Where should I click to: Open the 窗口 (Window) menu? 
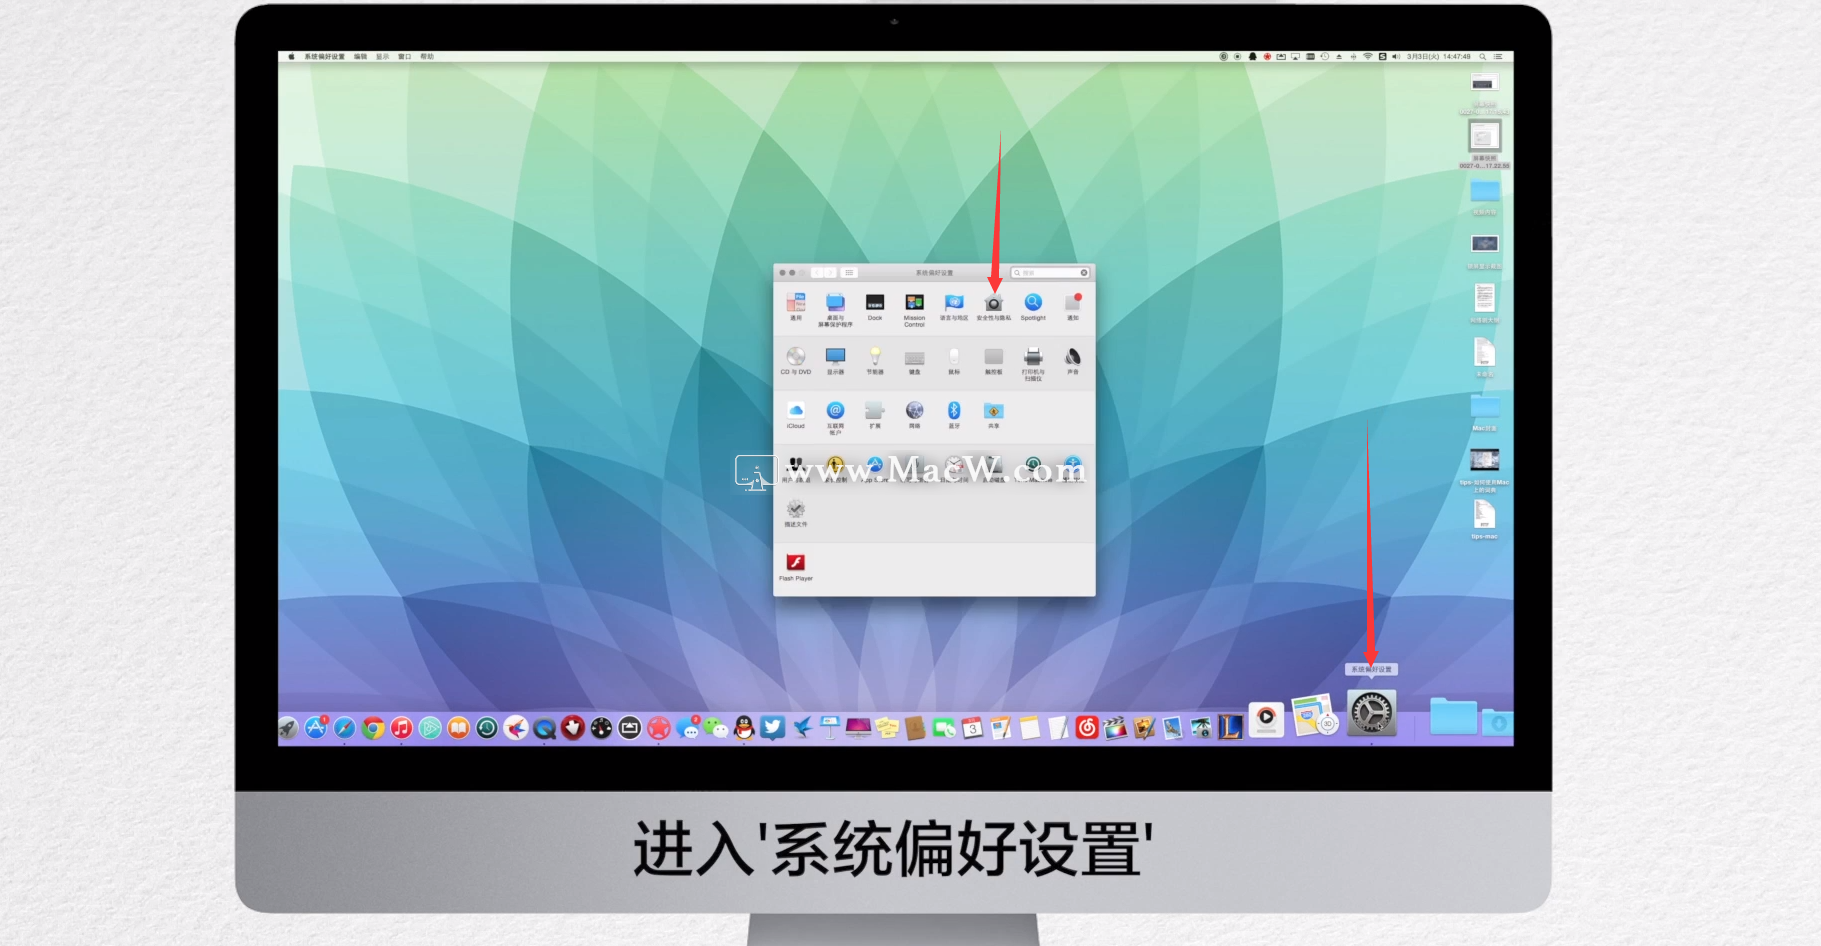404,57
